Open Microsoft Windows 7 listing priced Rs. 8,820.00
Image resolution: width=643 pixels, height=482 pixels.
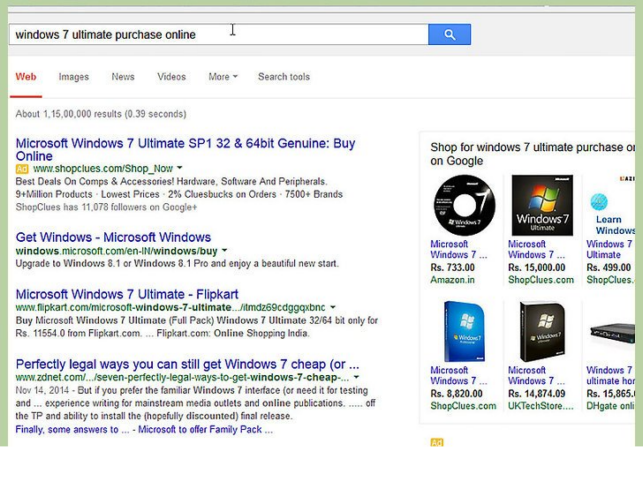point(458,375)
